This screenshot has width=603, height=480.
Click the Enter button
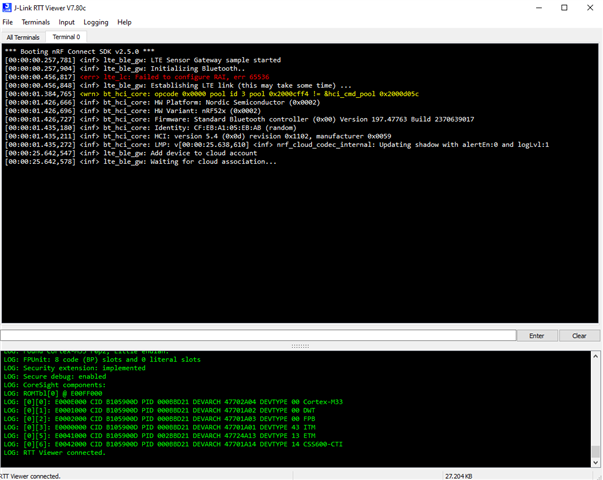[x=536, y=336]
